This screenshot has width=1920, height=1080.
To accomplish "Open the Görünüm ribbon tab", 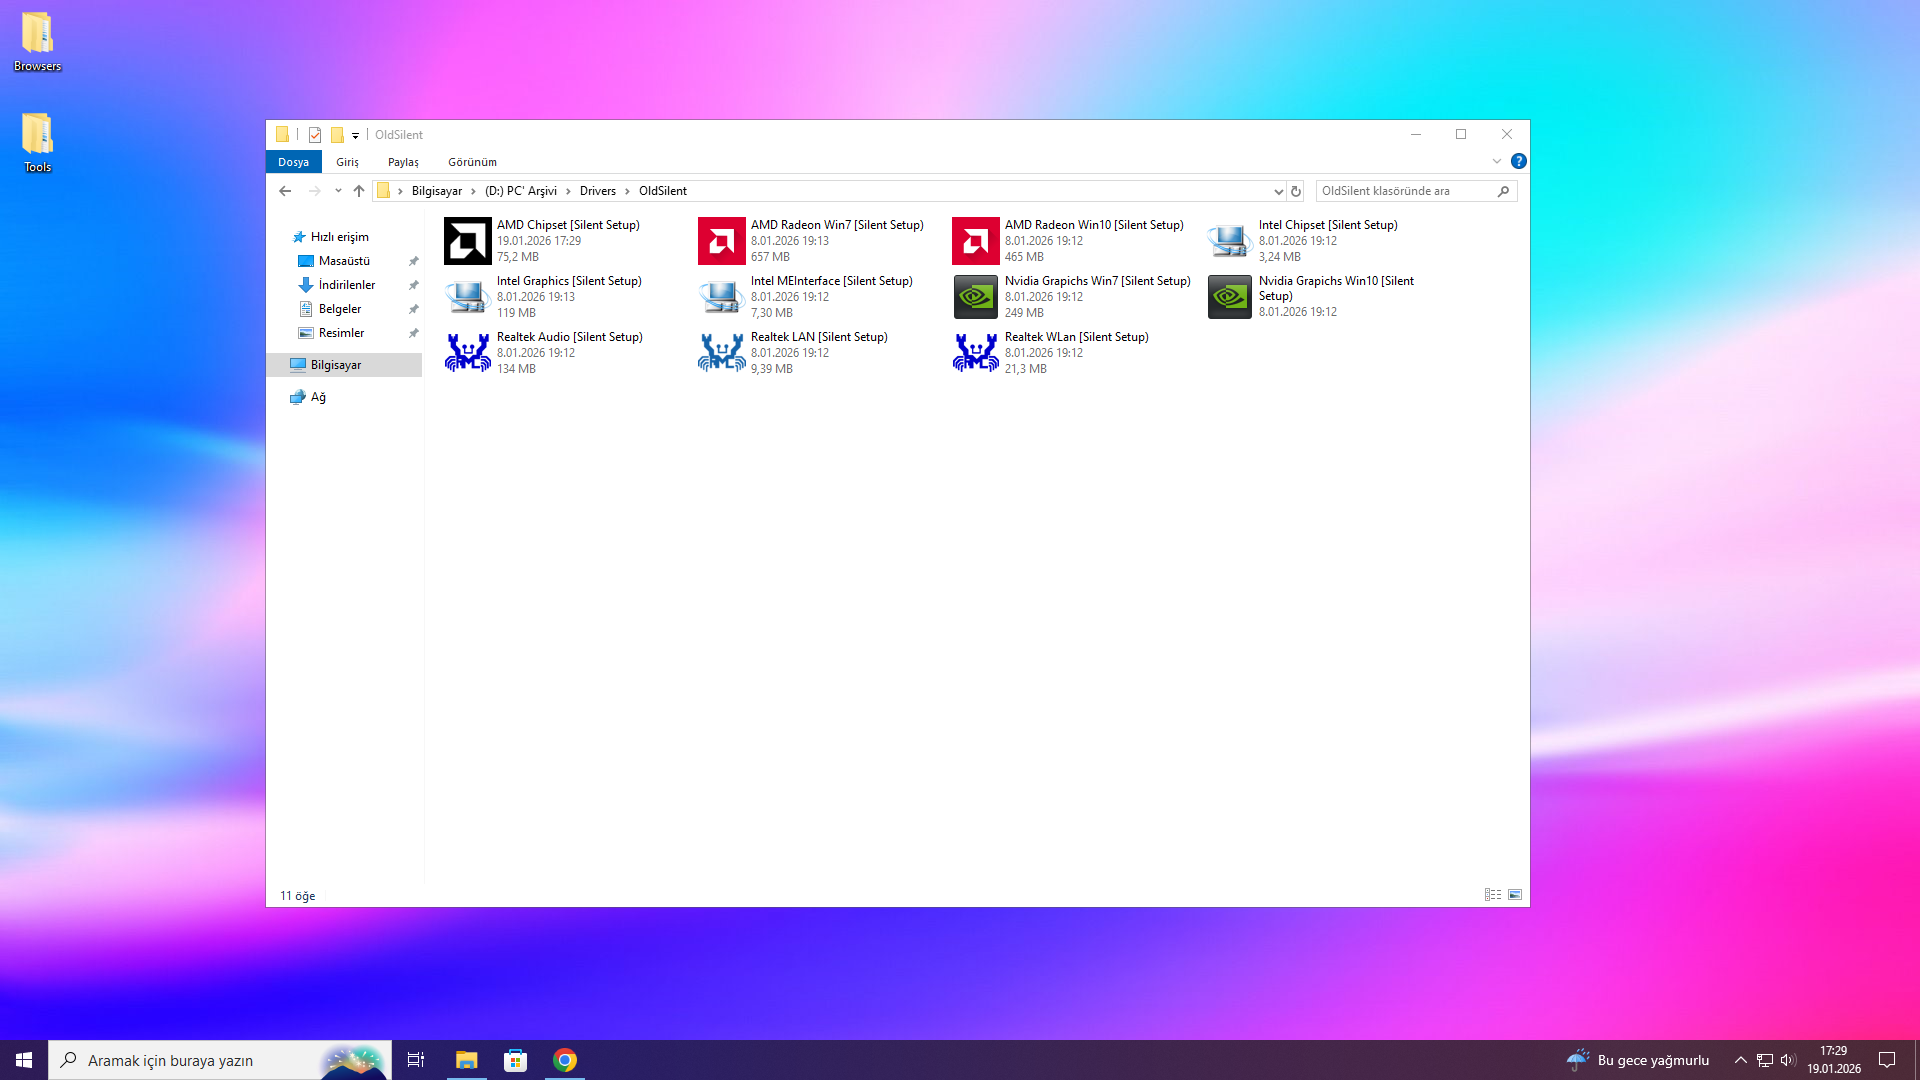I will 472,162.
